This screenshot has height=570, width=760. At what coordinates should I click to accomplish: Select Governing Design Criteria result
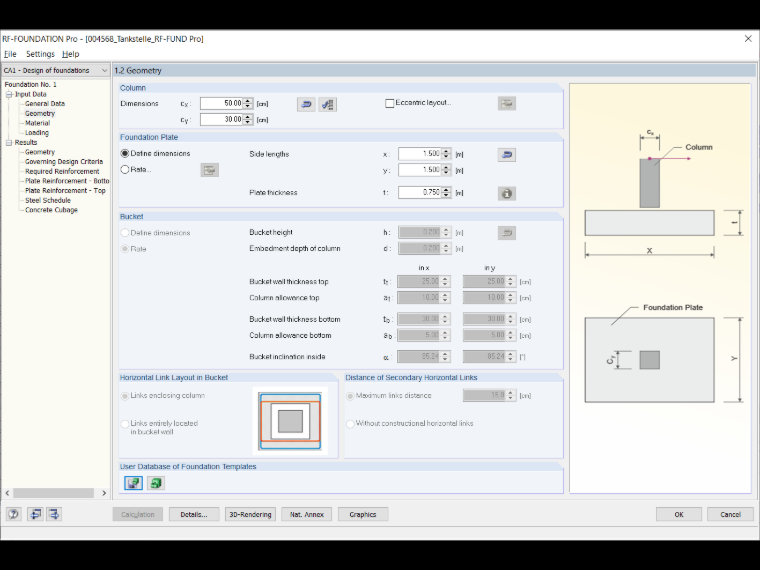click(64, 162)
